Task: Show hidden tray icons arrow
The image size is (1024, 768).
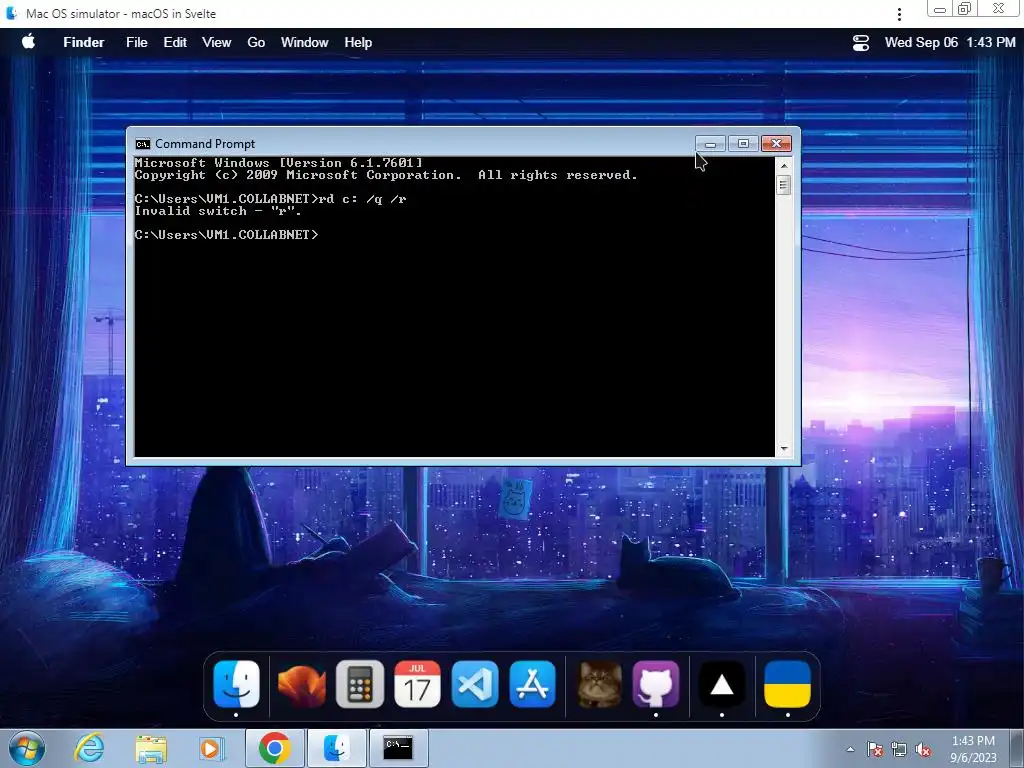Action: 850,750
